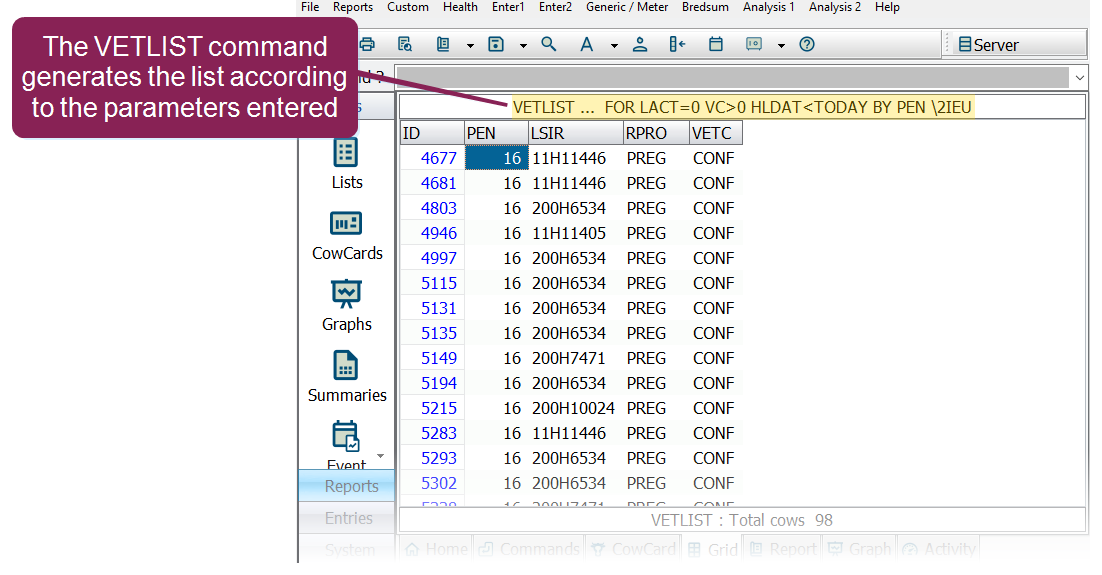
Task: Sort by the ID column header
Action: (432, 133)
